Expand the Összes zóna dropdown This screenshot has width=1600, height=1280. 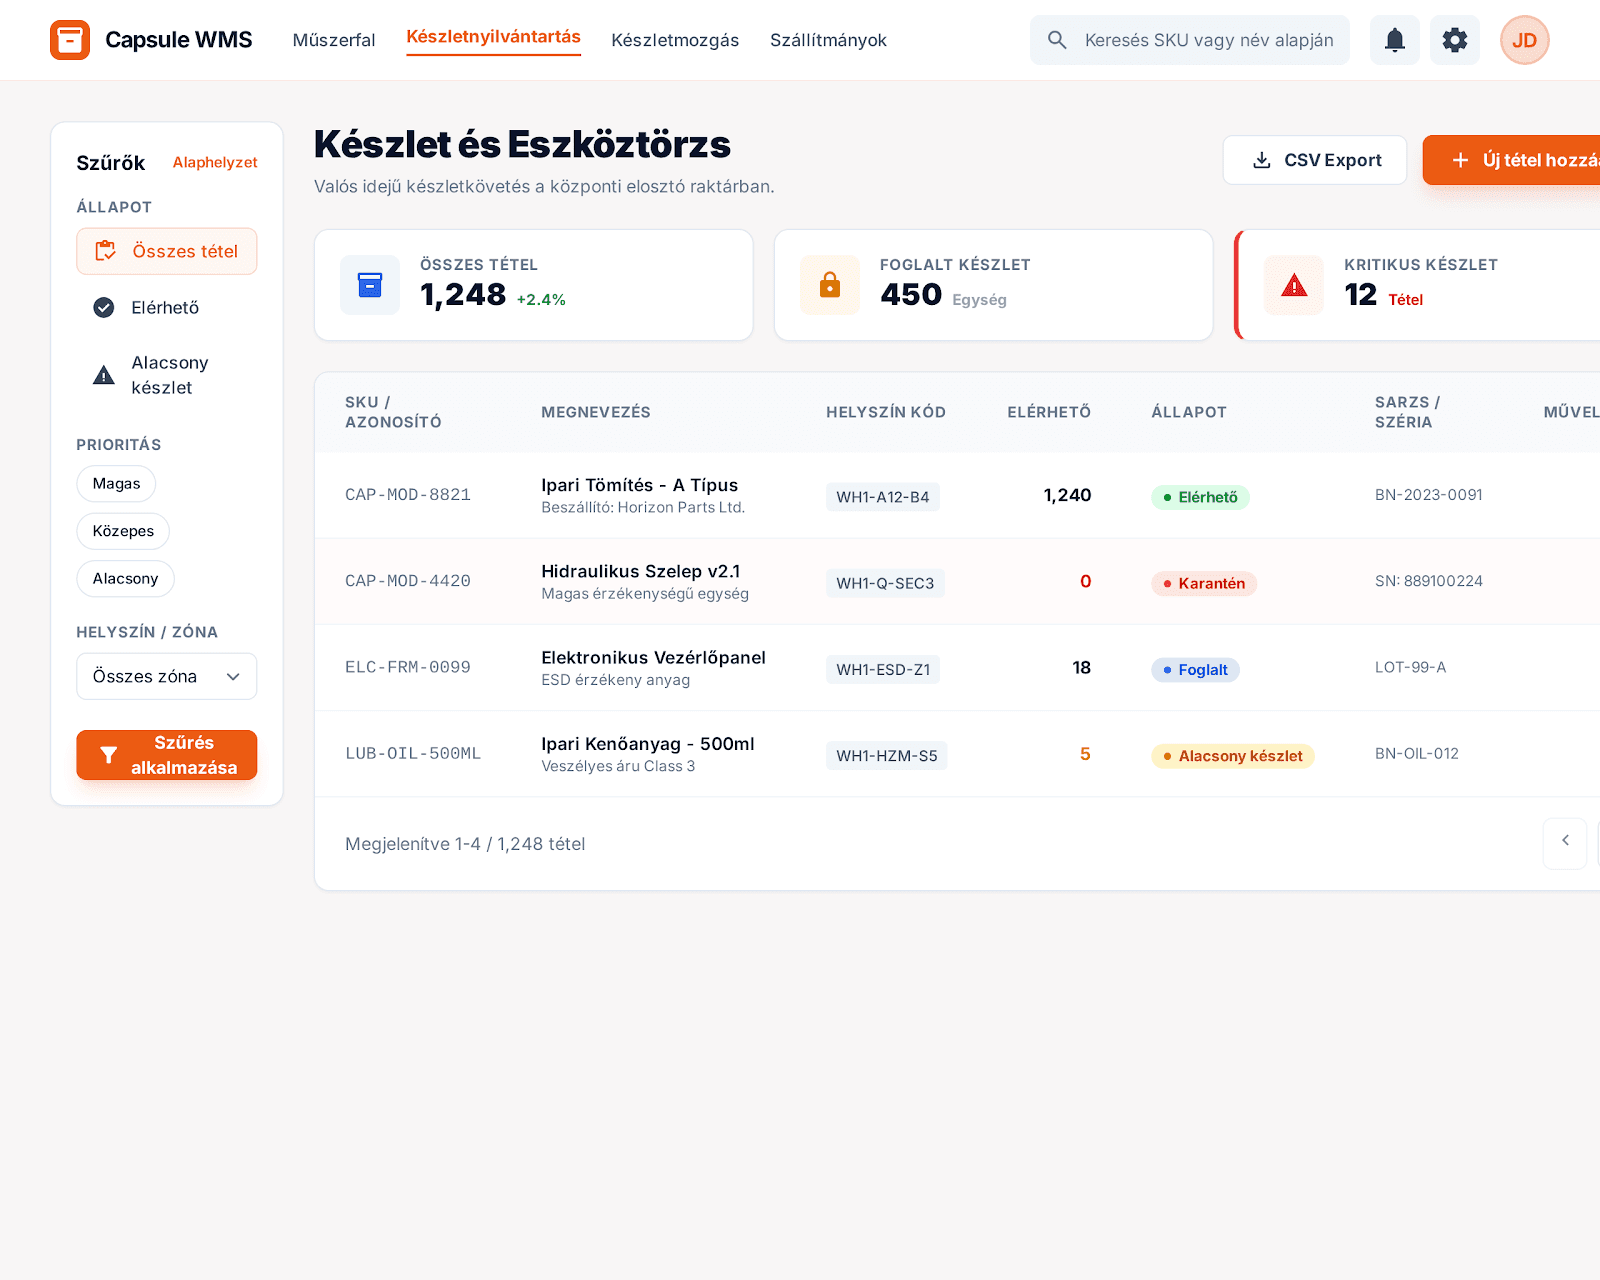(x=167, y=677)
